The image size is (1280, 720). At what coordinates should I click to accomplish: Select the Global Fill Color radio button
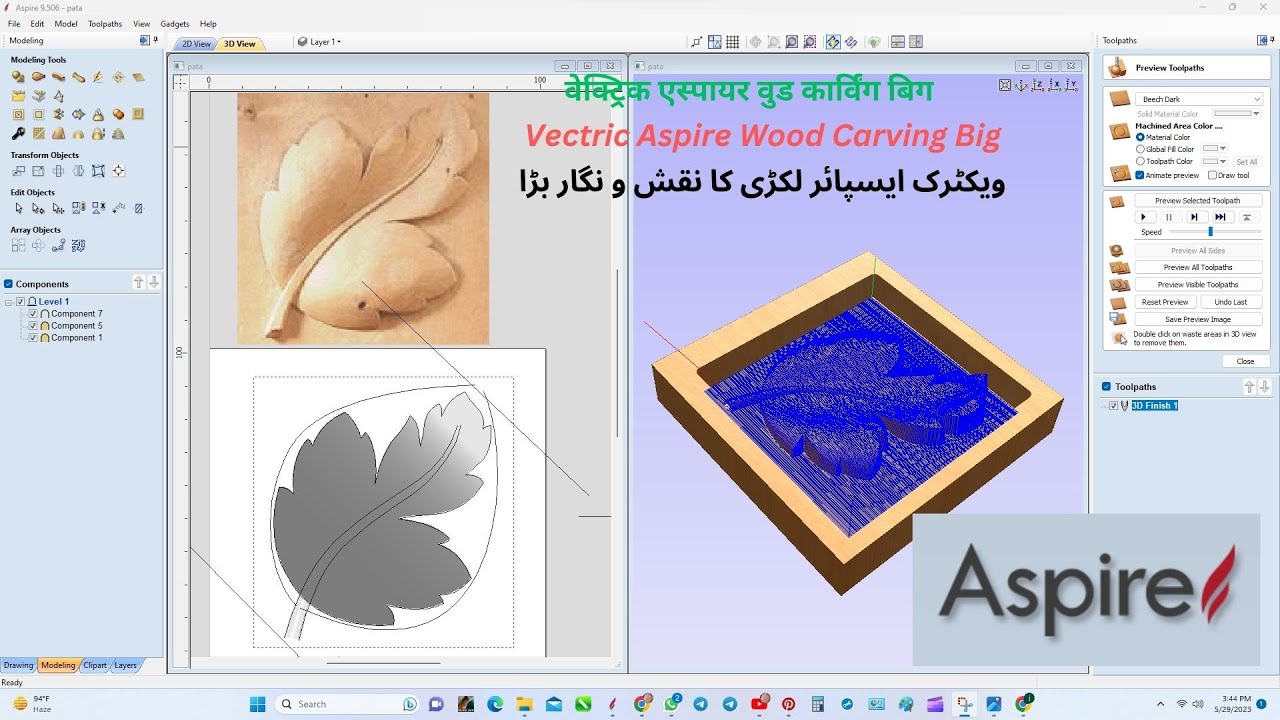[1141, 149]
